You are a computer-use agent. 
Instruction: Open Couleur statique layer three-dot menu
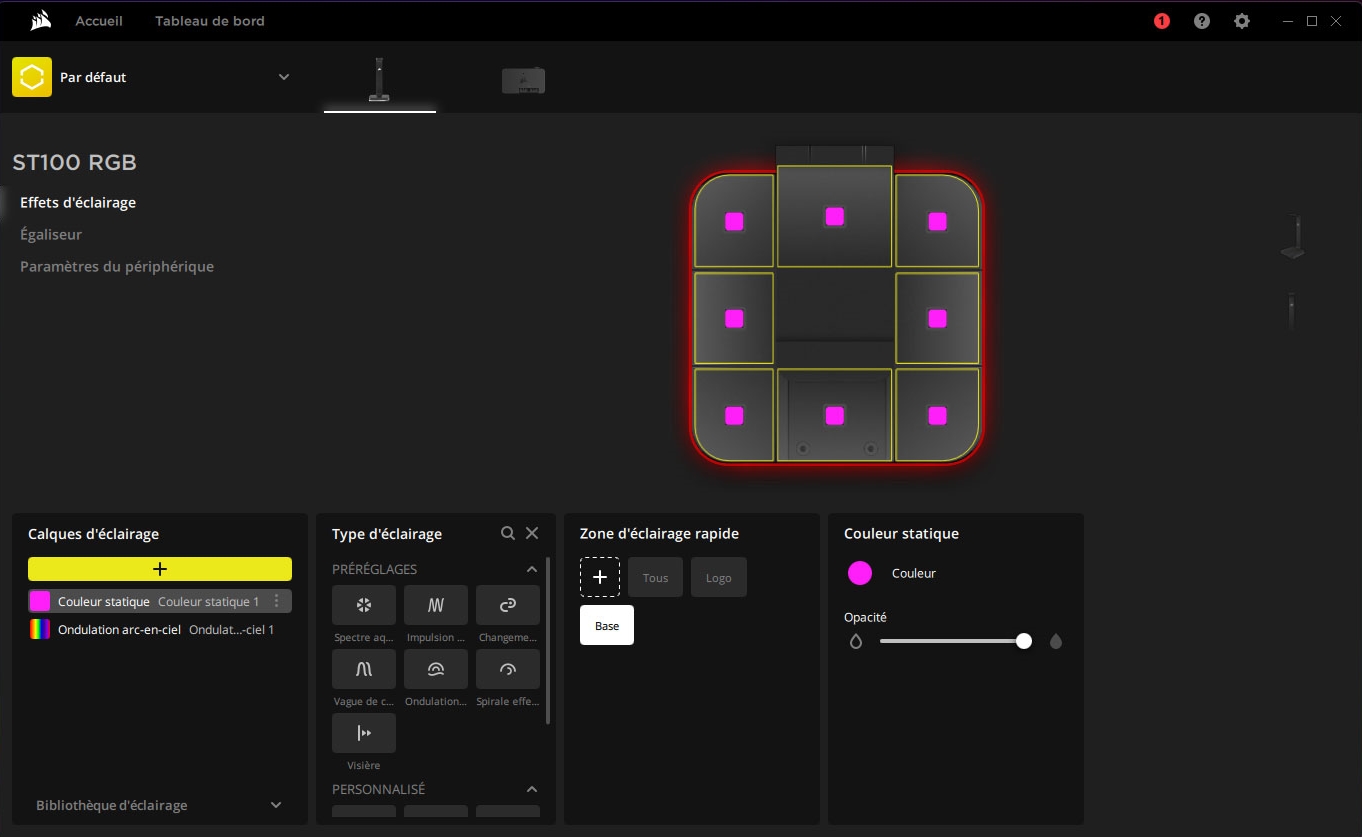277,601
